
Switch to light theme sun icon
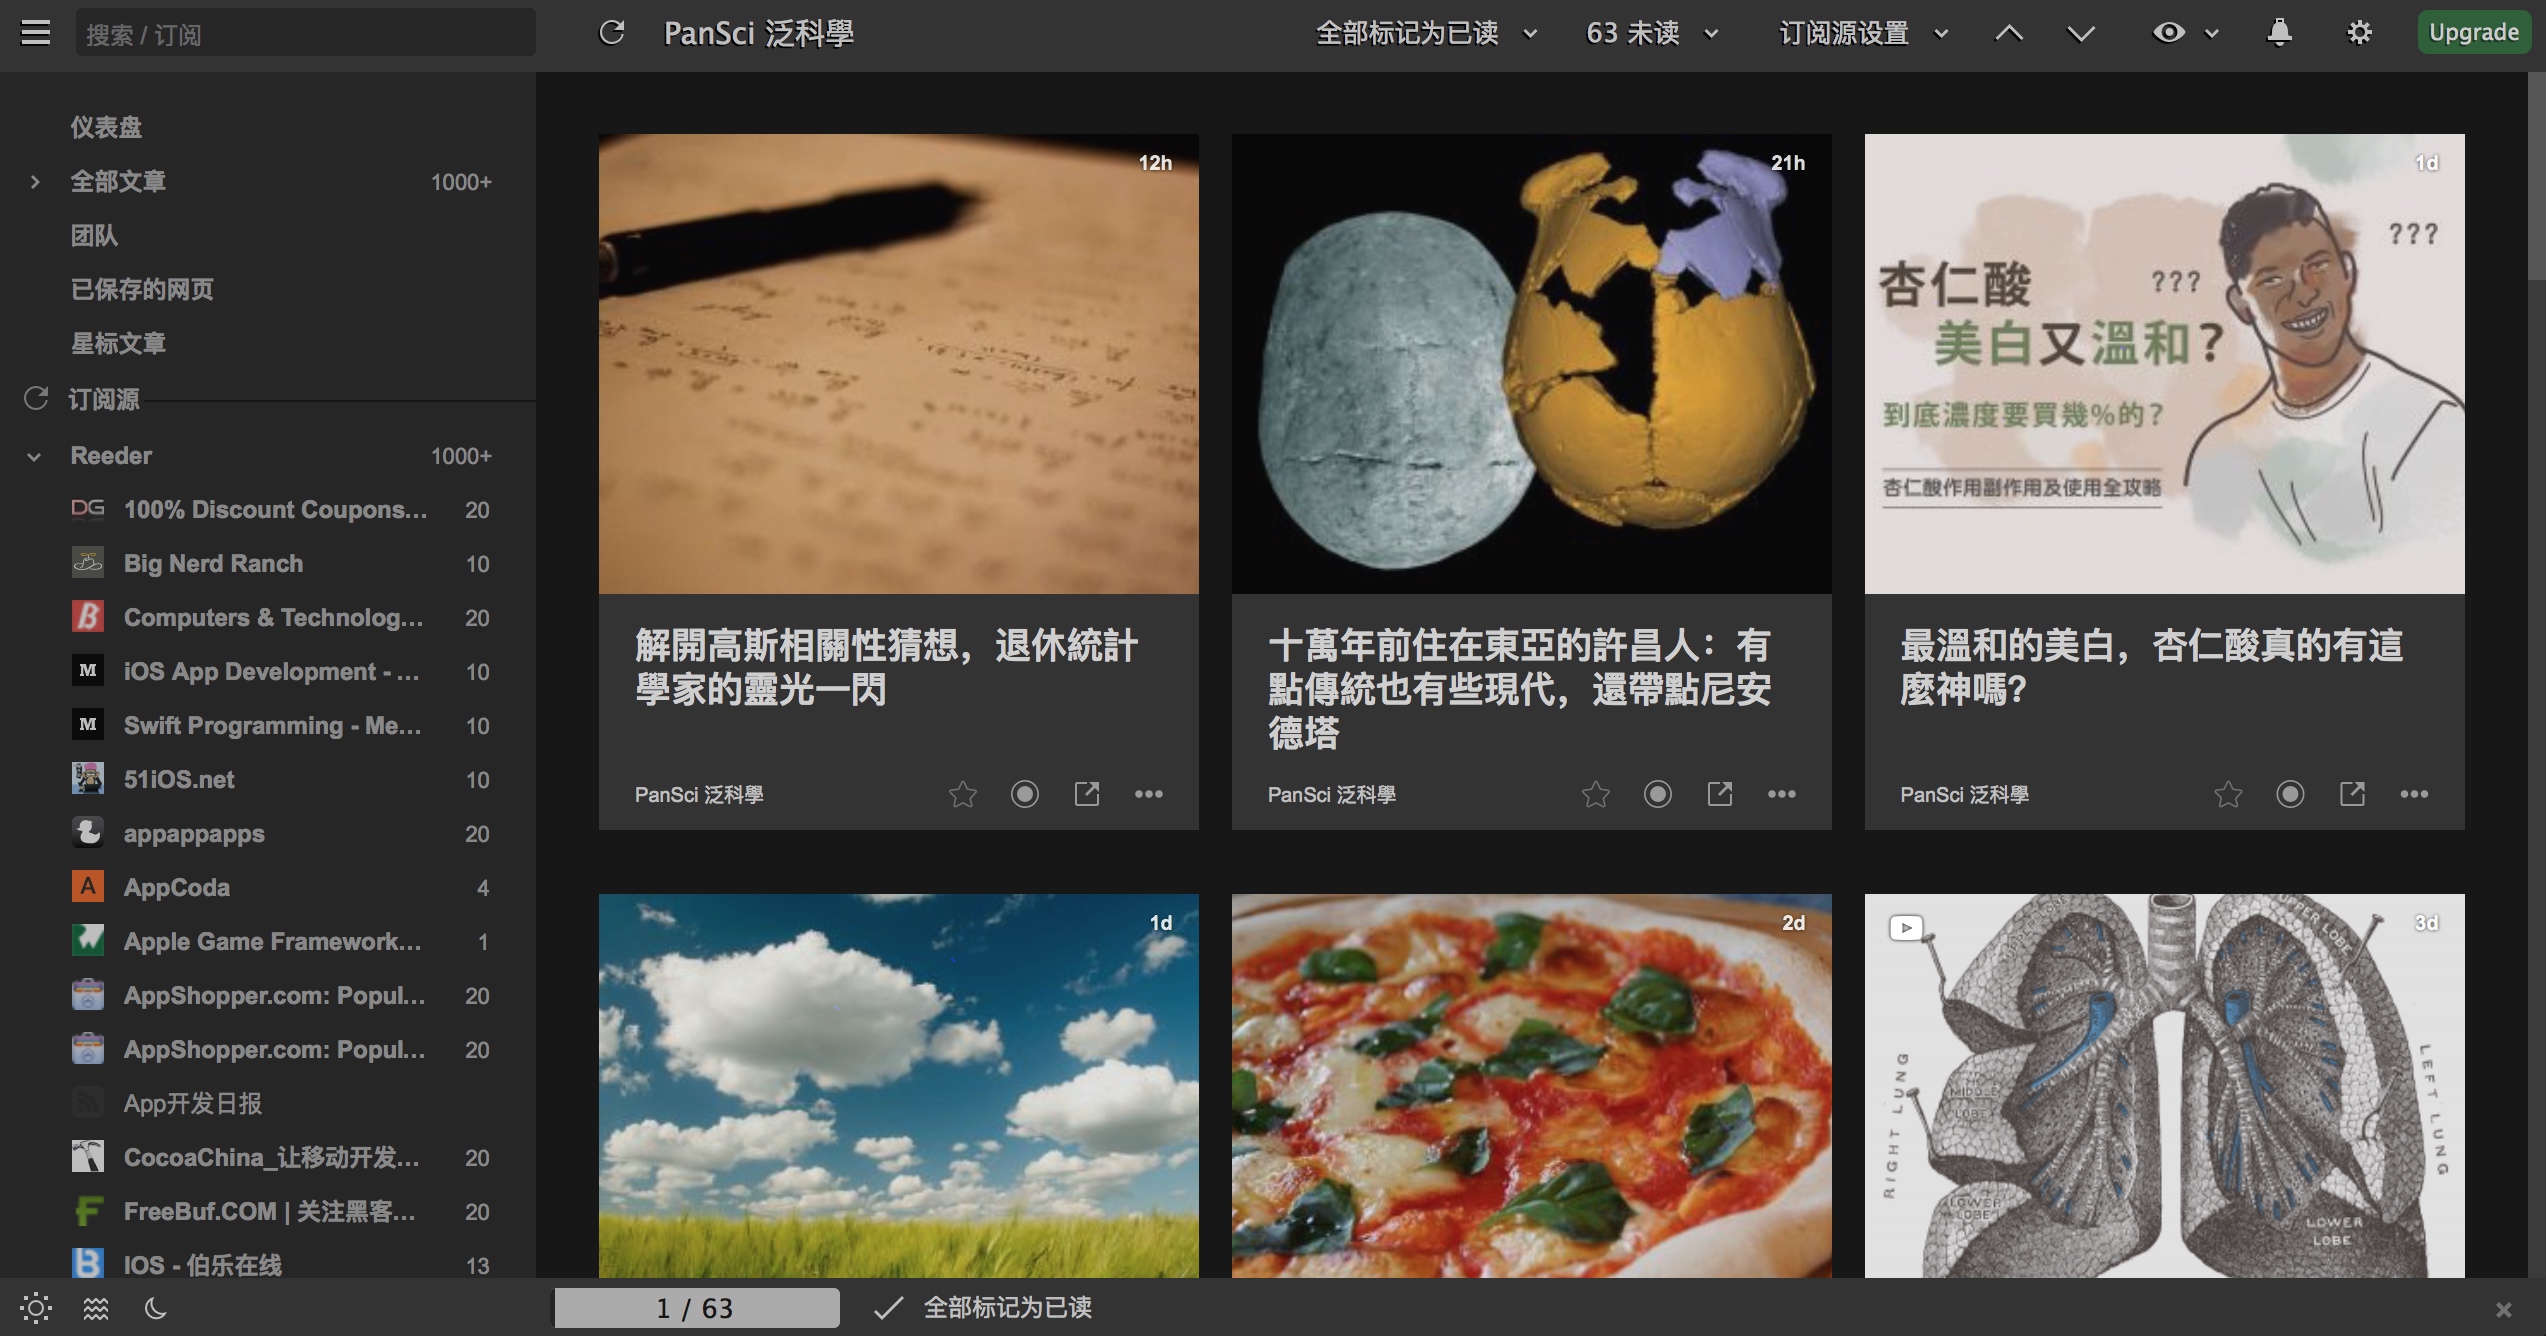pyautogui.click(x=36, y=1308)
